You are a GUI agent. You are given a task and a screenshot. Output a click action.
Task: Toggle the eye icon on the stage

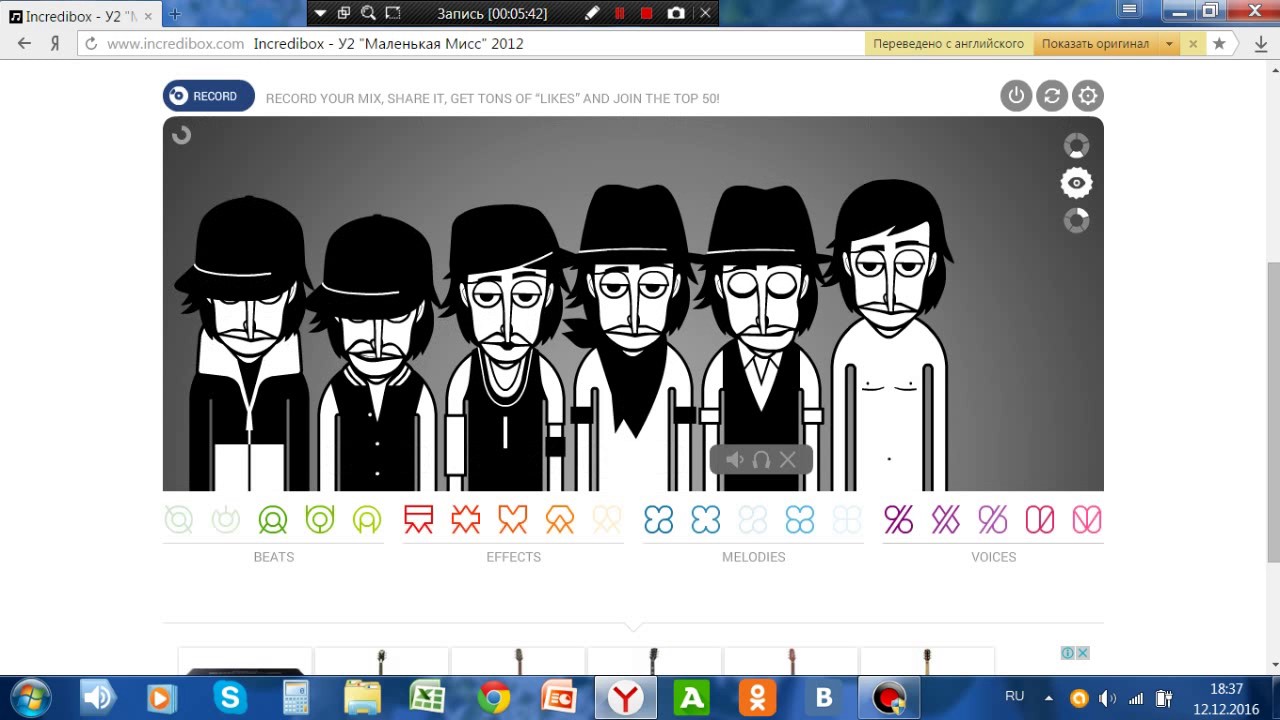click(1076, 183)
